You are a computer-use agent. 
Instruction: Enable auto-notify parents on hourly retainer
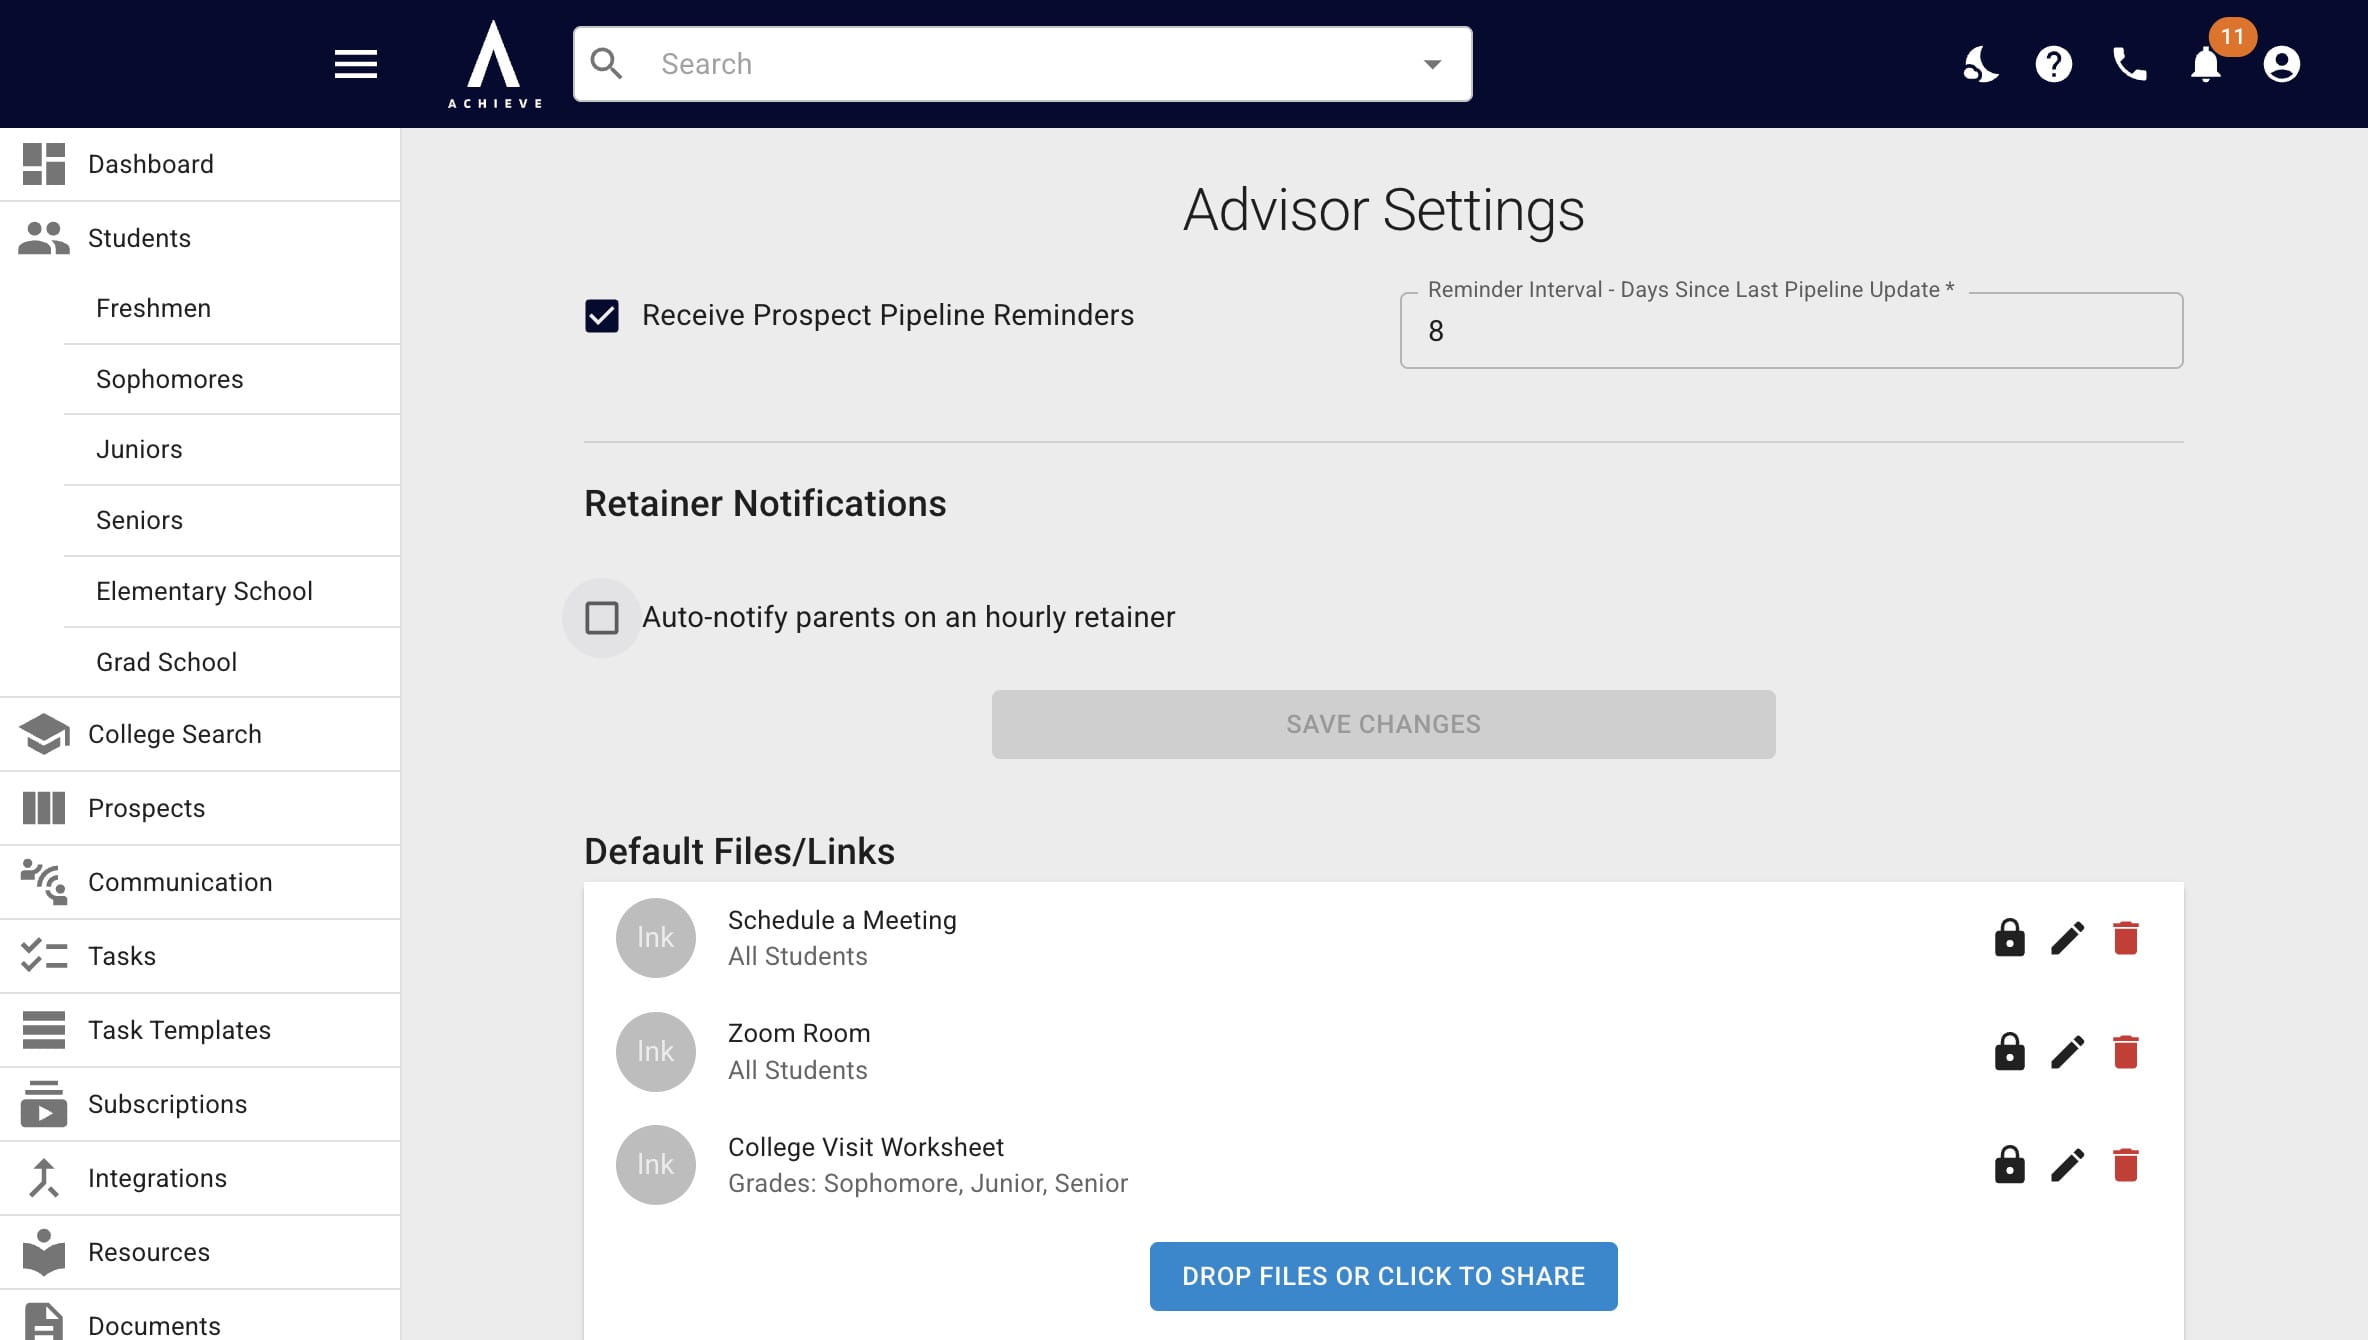pos(602,618)
